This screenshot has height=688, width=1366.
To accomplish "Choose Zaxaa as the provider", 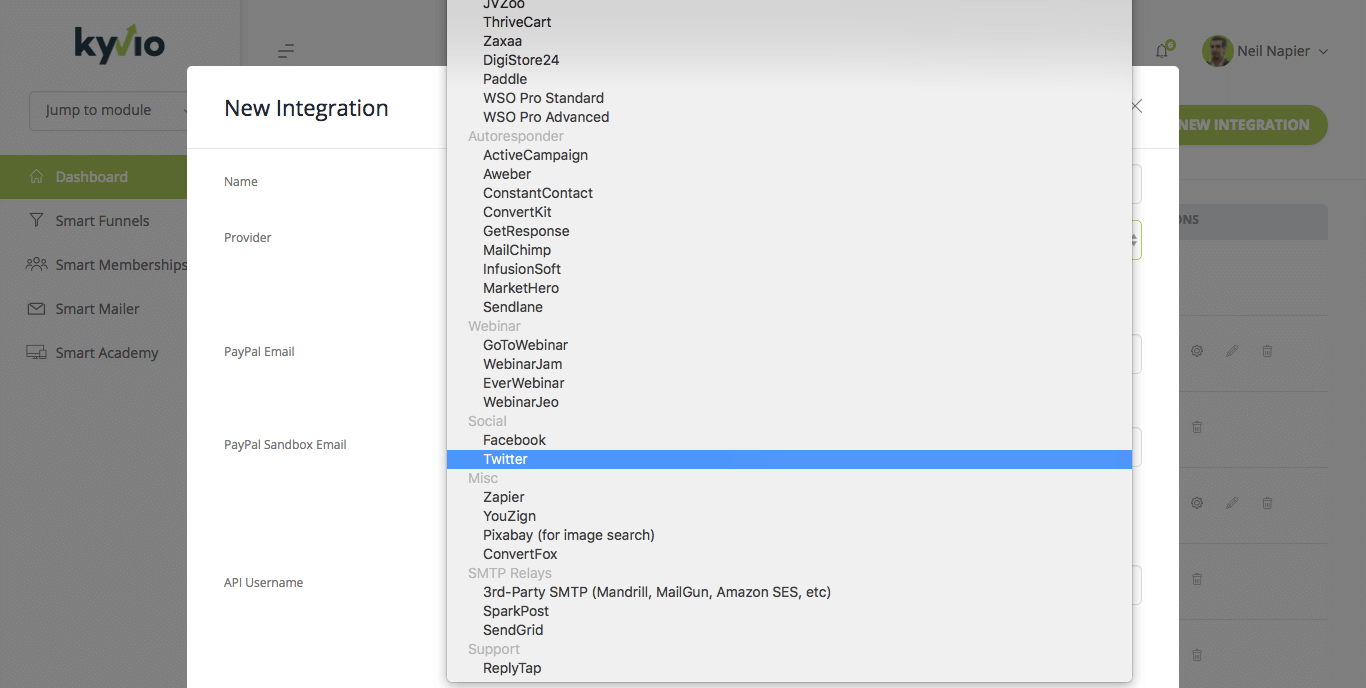I will point(789,41).
